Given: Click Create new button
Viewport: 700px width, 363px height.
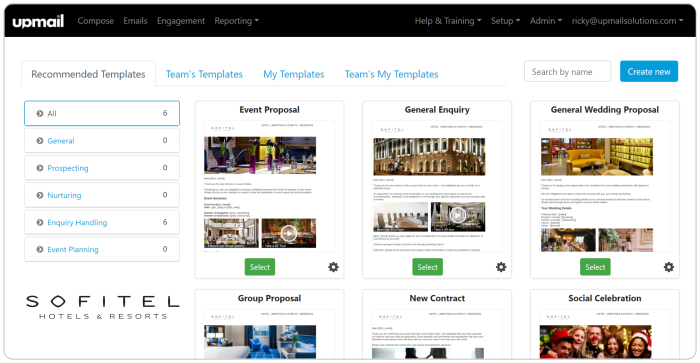Looking at the screenshot, I should click(x=649, y=71).
